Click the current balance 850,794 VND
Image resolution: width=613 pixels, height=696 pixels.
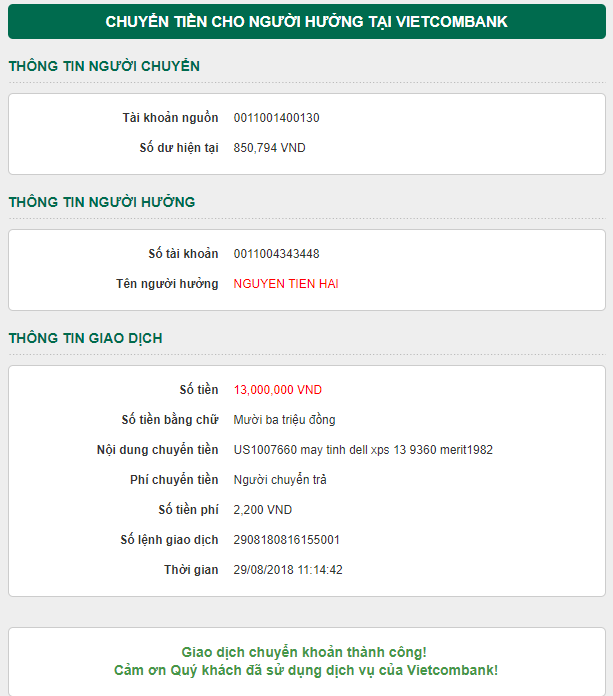(269, 148)
